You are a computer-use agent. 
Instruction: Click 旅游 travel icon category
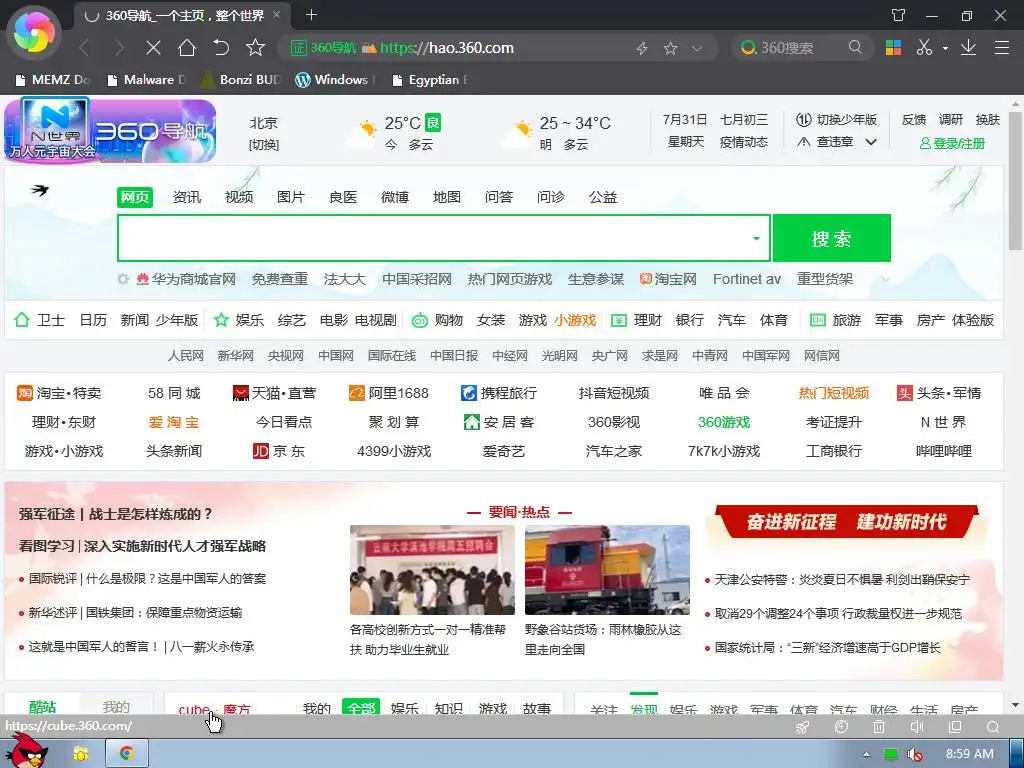(x=835, y=320)
